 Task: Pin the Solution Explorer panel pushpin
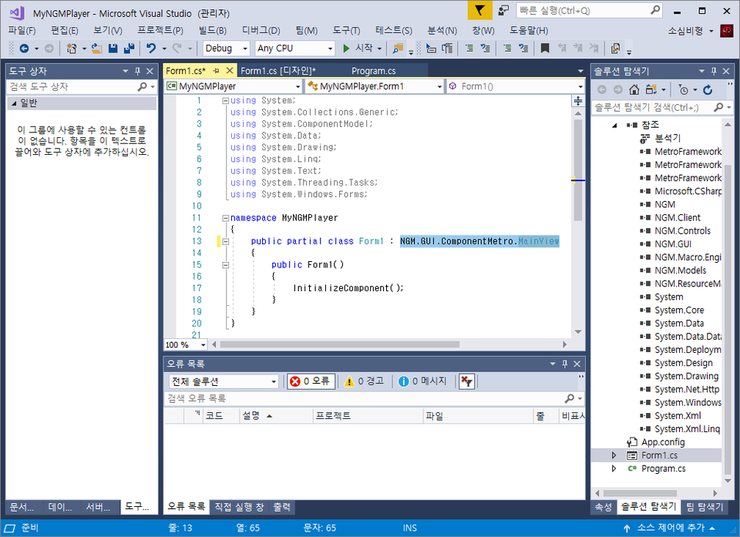[x=714, y=71]
